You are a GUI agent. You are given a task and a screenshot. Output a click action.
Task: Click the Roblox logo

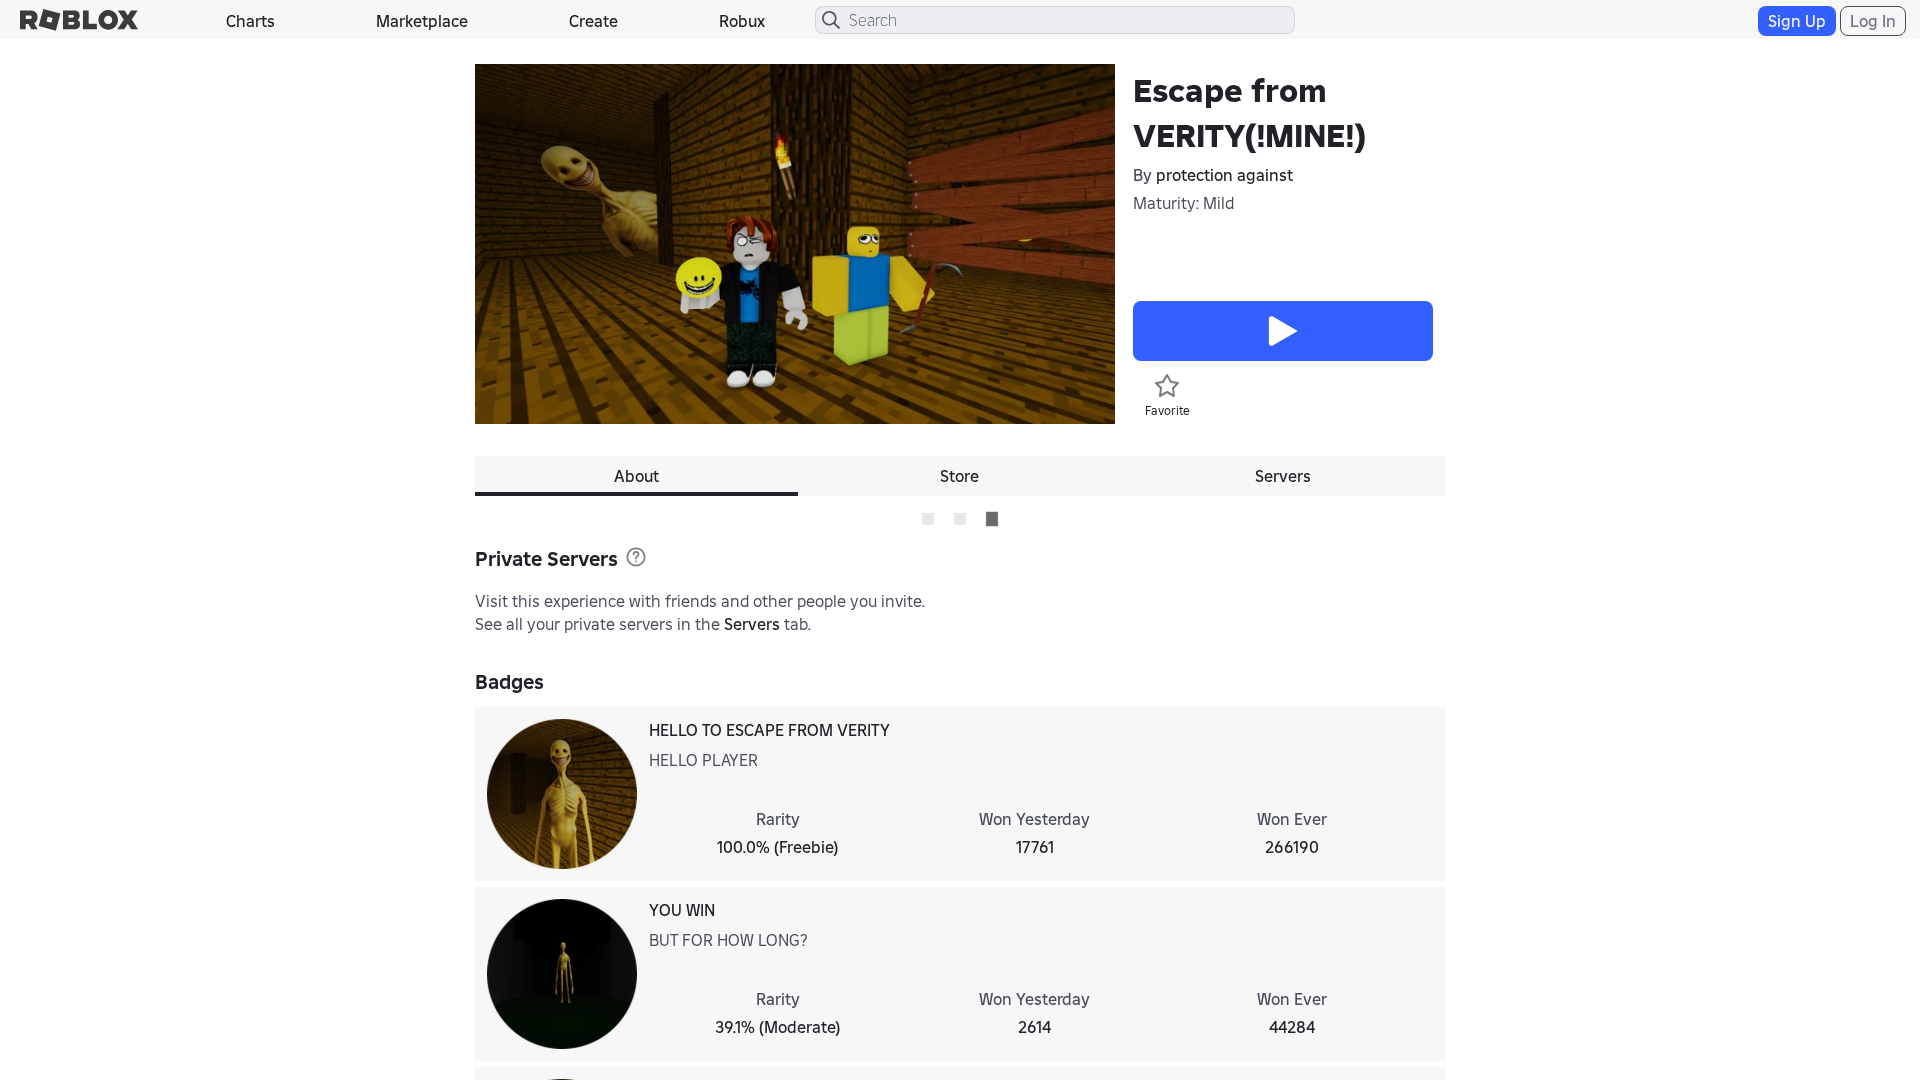point(79,20)
